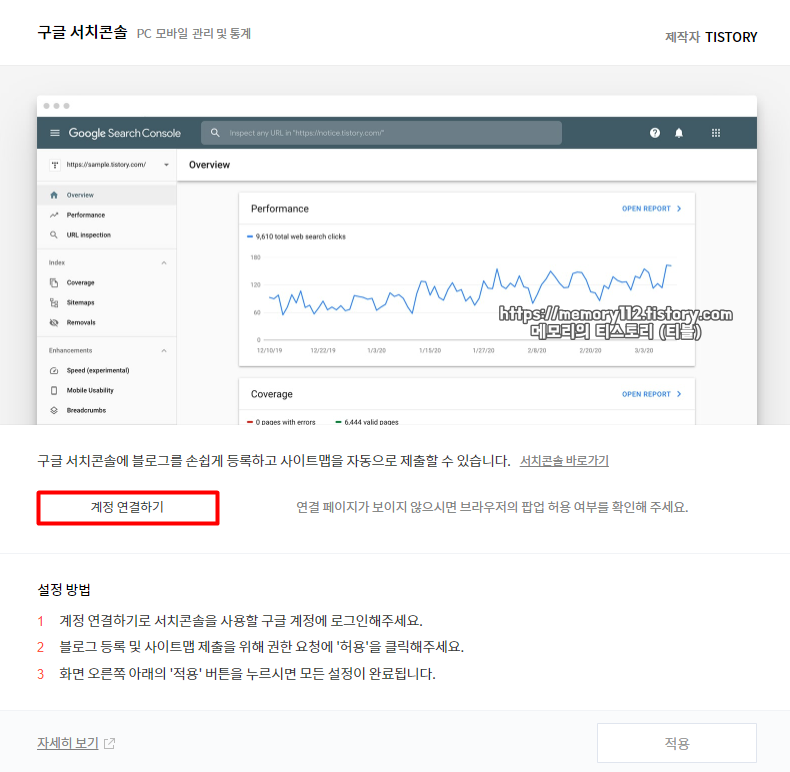Viewport: 790px width, 772px height.
Task: Click the Performance trend line icon
Action: 54,215
